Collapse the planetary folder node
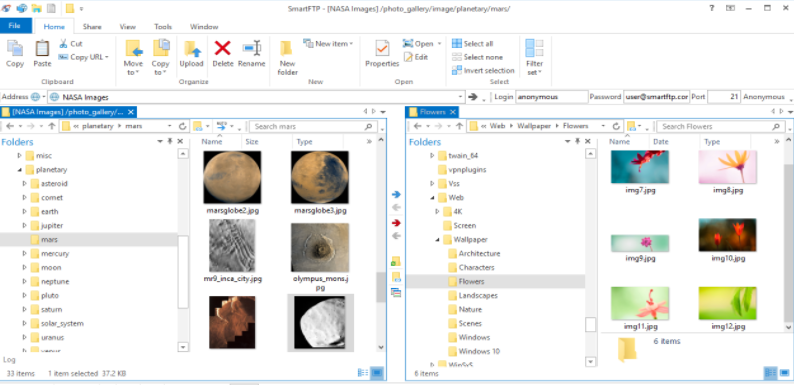Image resolution: width=794 pixels, height=385 pixels. [x=19, y=170]
